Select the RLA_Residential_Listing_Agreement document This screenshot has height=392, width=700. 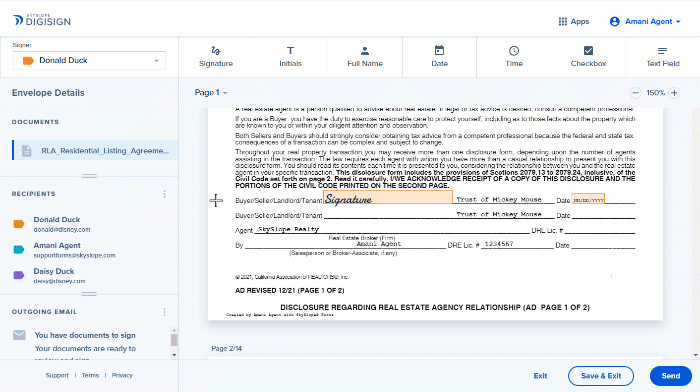coord(95,150)
